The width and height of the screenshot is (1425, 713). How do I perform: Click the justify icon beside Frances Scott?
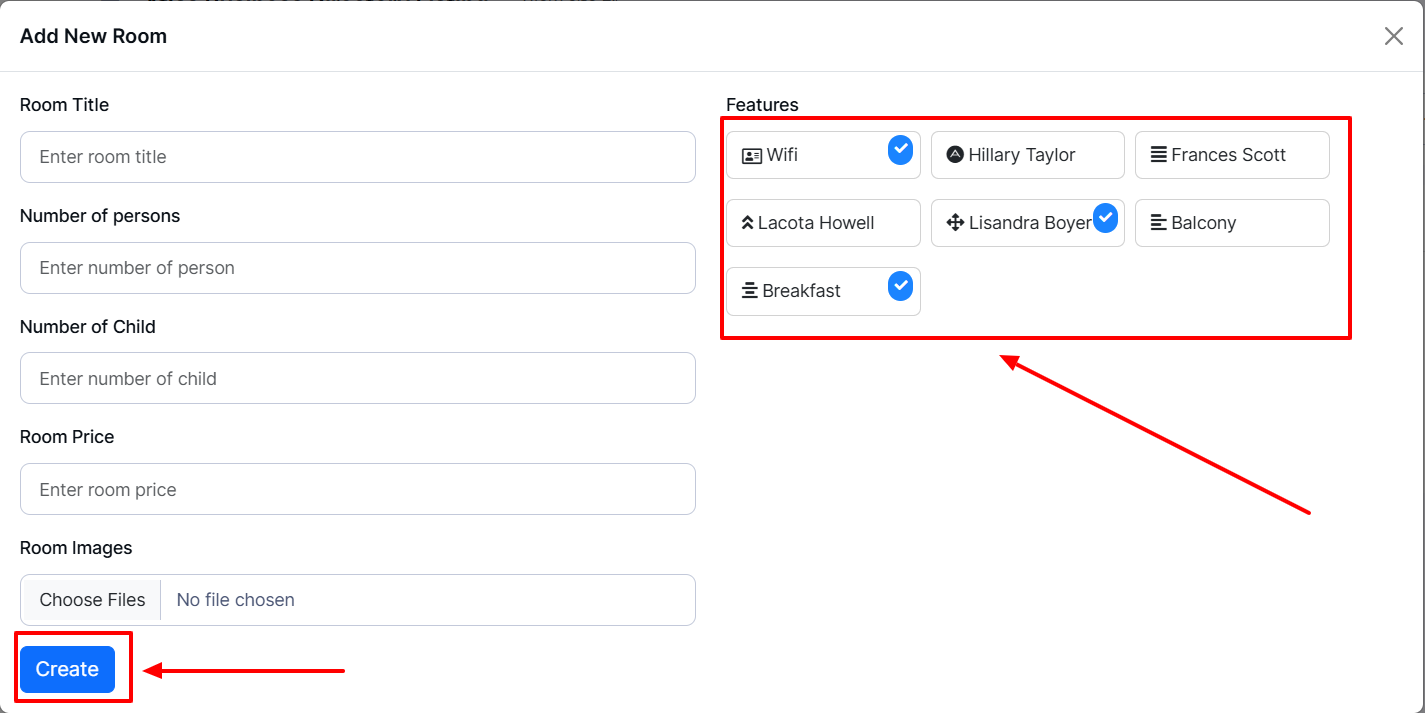(1158, 155)
